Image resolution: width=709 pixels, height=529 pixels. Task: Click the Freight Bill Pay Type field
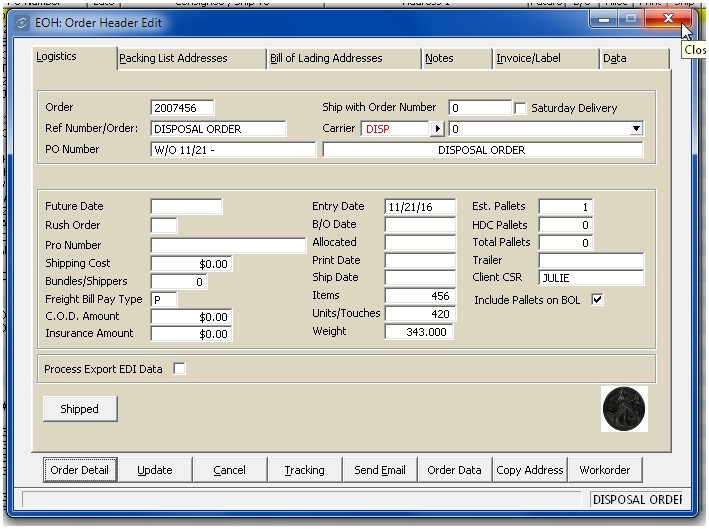(x=164, y=299)
